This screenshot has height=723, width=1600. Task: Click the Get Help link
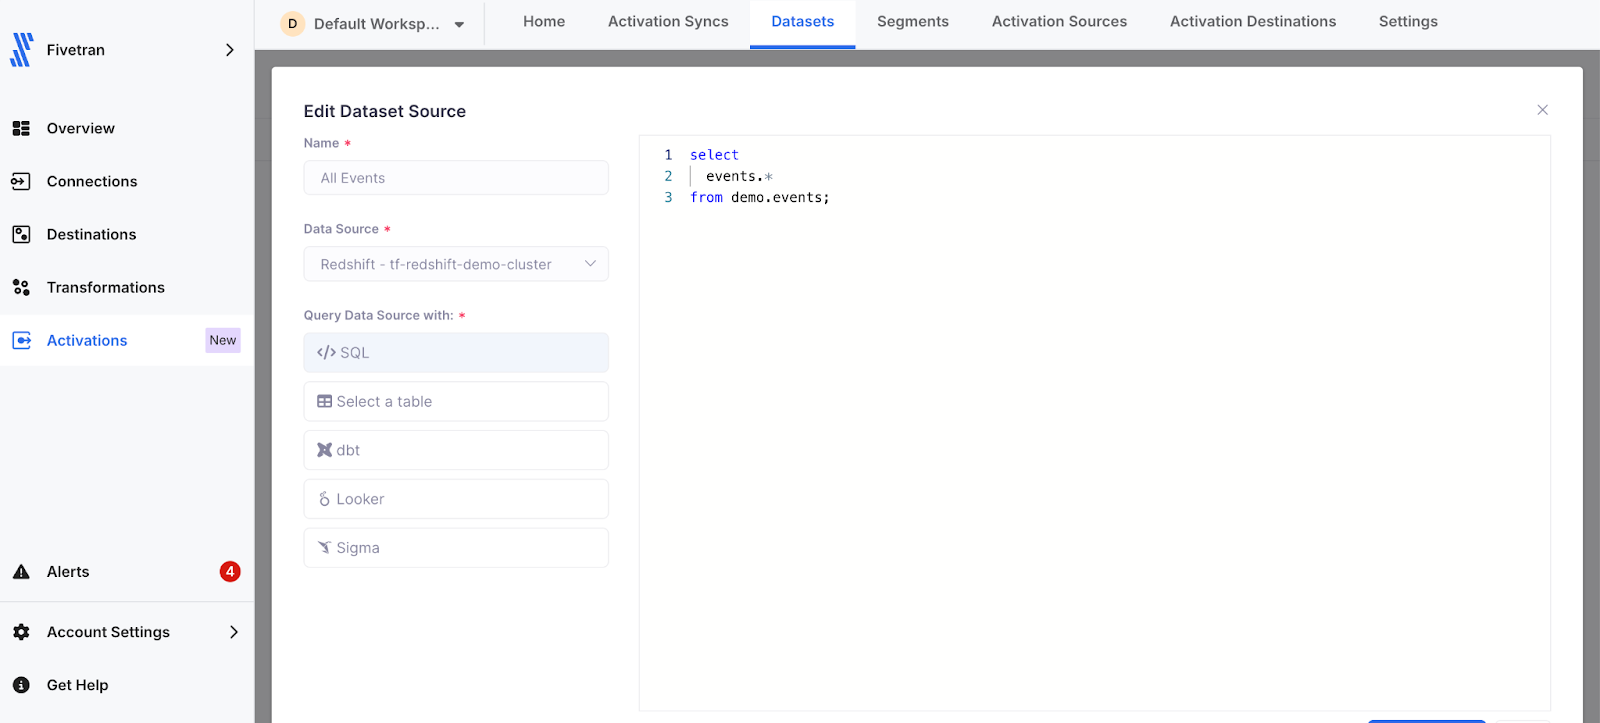pos(77,685)
